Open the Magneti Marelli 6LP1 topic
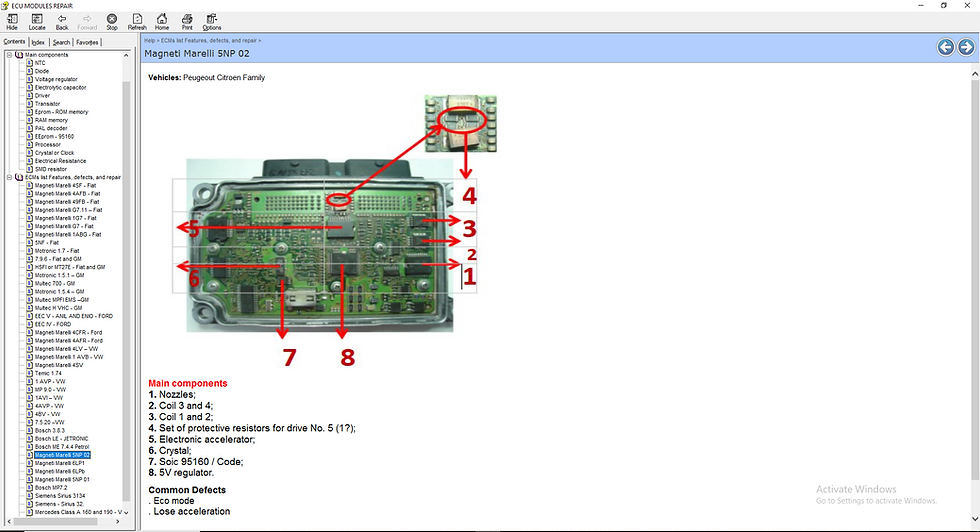980x532 pixels. [x=59, y=463]
